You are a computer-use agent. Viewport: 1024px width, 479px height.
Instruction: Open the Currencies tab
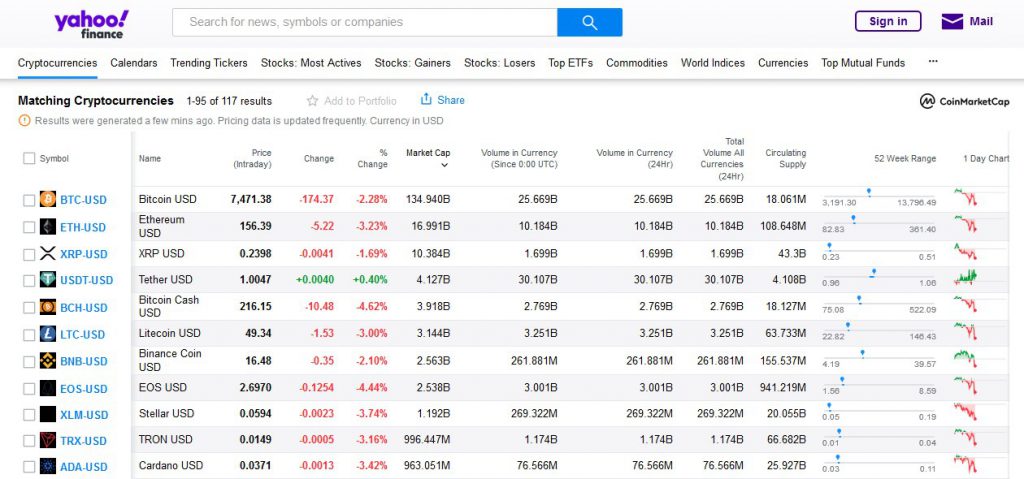pyautogui.click(x=783, y=63)
